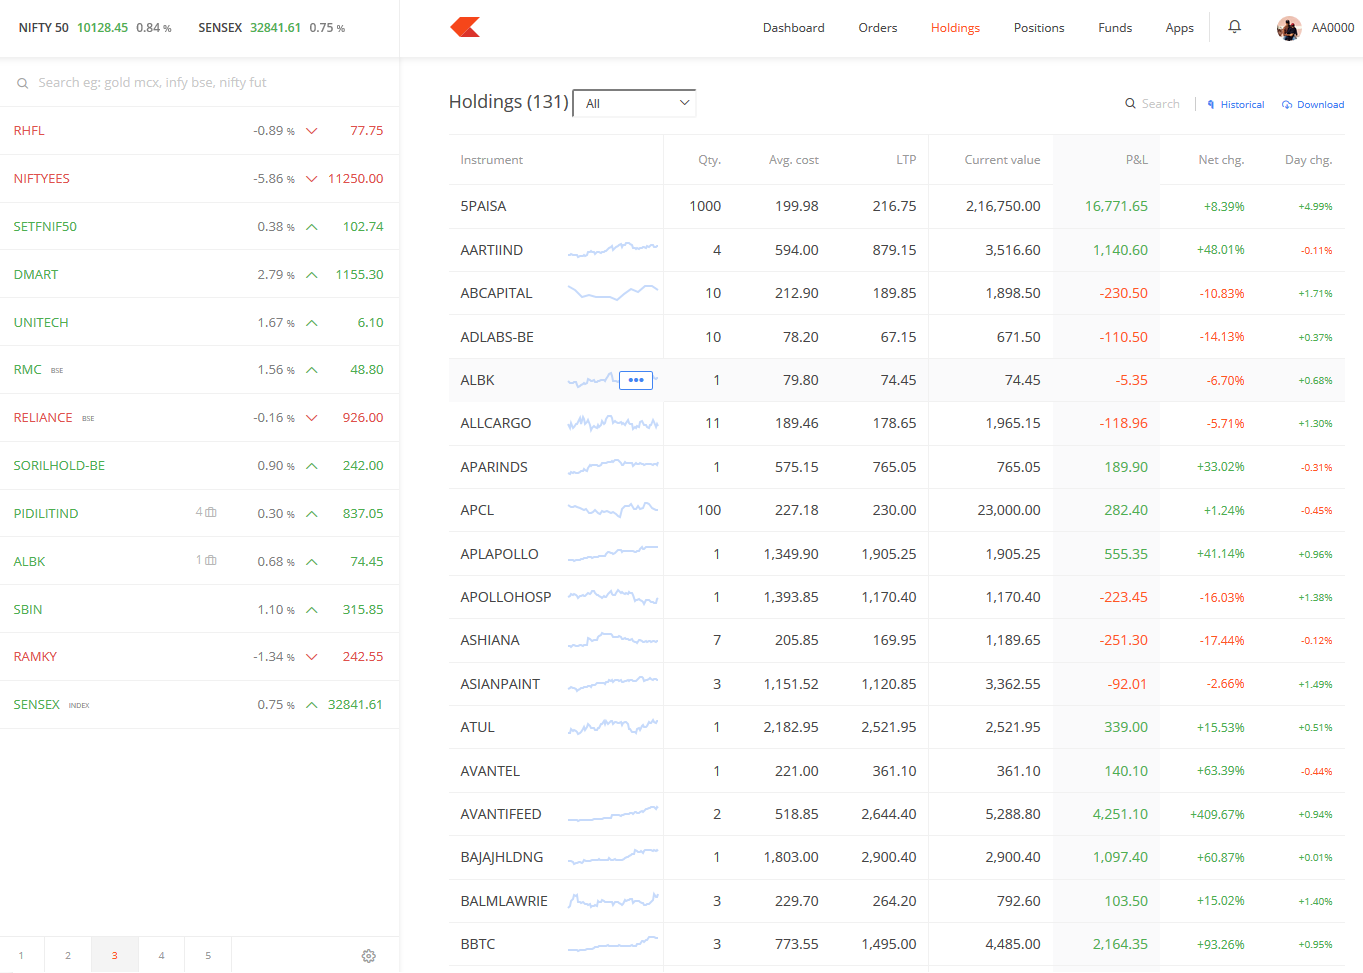Open the Positions page

click(x=1039, y=28)
